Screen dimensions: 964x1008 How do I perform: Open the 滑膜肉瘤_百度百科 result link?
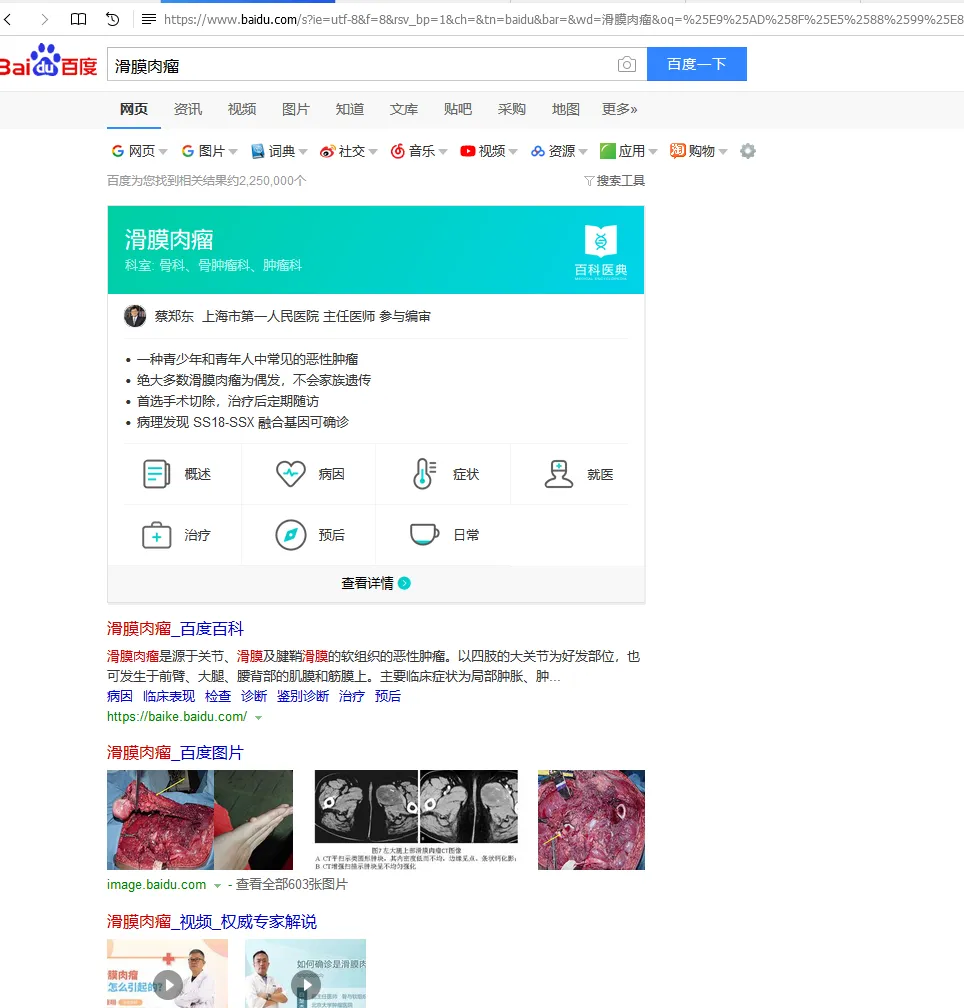pos(175,629)
